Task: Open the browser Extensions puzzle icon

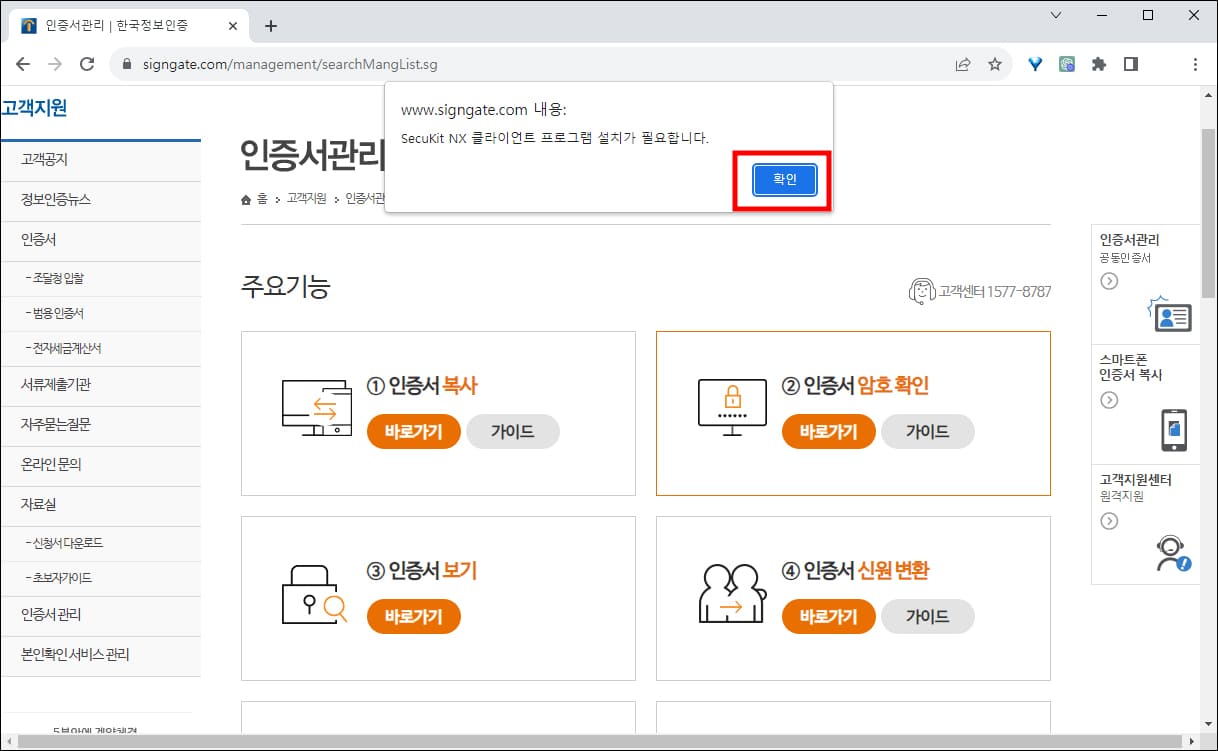Action: click(x=1099, y=63)
